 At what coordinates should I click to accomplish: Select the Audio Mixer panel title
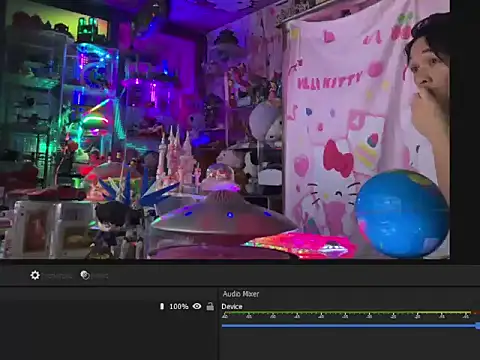[x=241, y=294]
